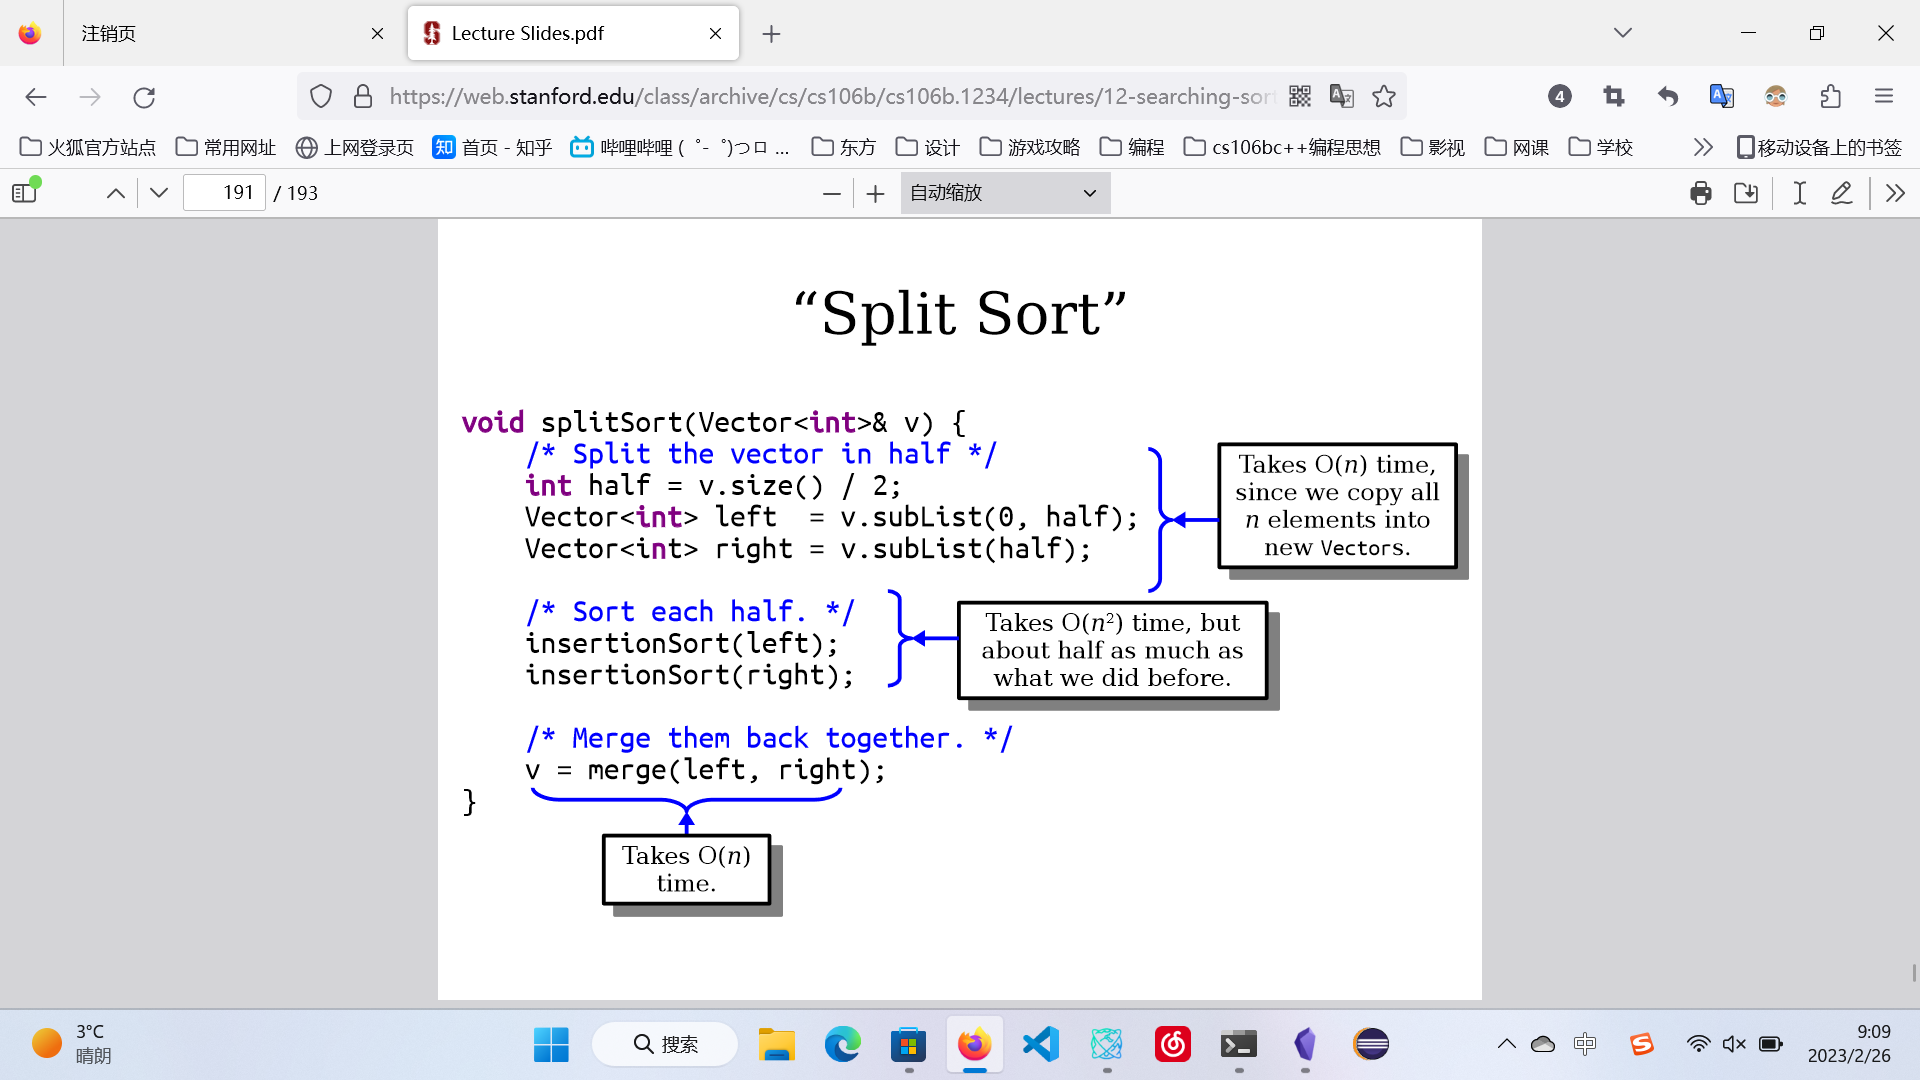The width and height of the screenshot is (1920, 1080).
Task: Open Visual Studio Code from taskbar
Action: click(x=1040, y=1044)
